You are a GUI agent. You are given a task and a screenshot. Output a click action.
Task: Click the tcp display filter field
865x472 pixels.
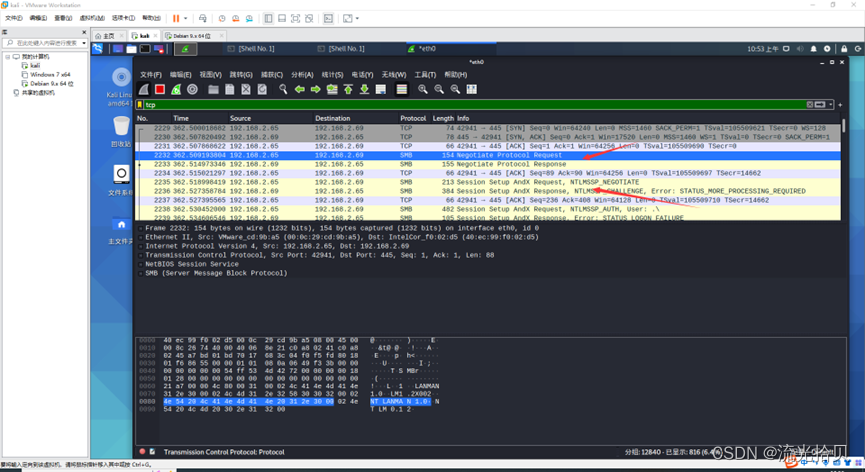click(x=474, y=105)
